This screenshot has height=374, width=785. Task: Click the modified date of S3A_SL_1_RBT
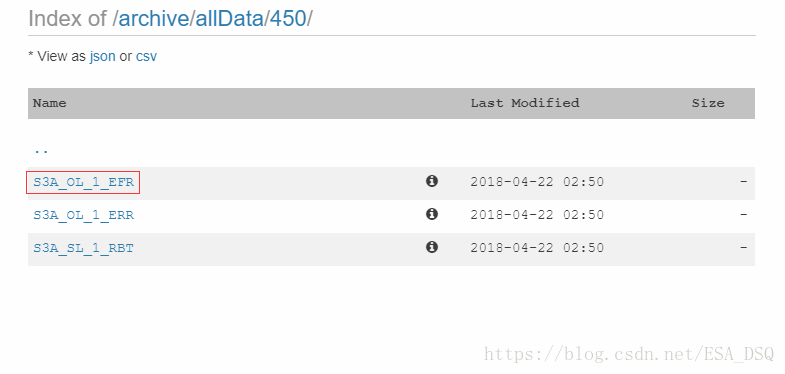(x=537, y=248)
